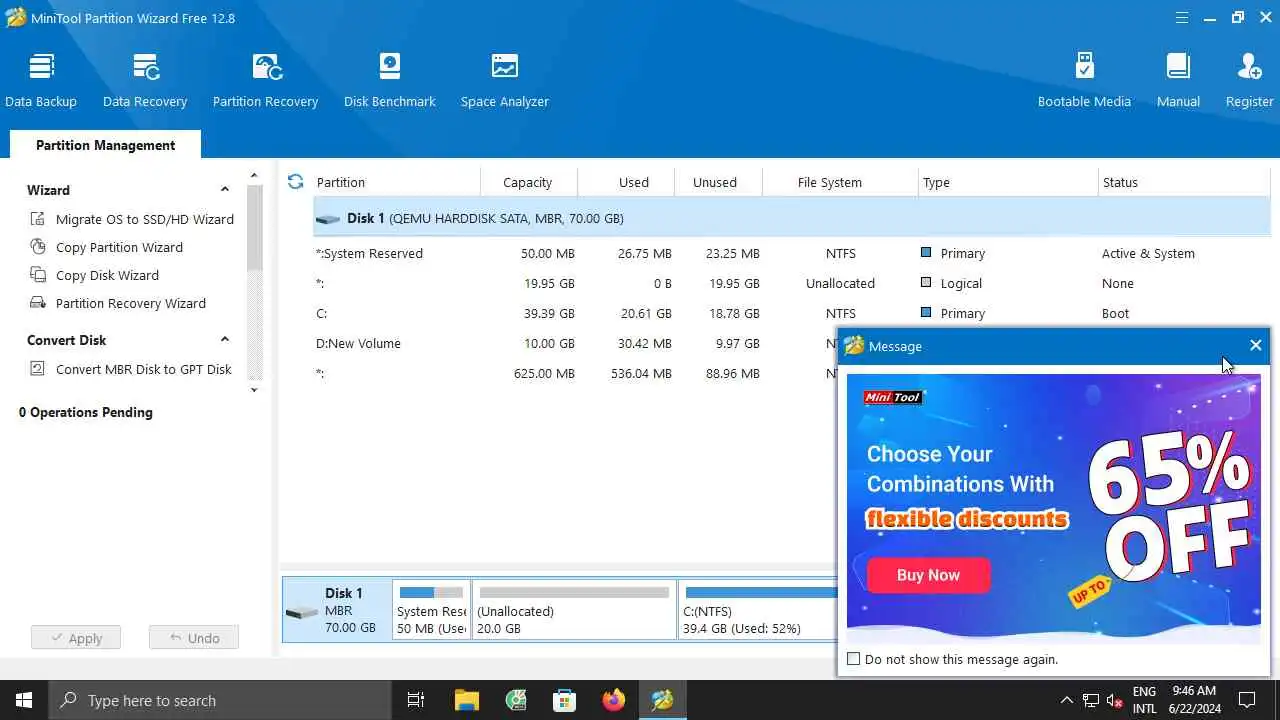Select the System Reserved partition row

point(792,253)
